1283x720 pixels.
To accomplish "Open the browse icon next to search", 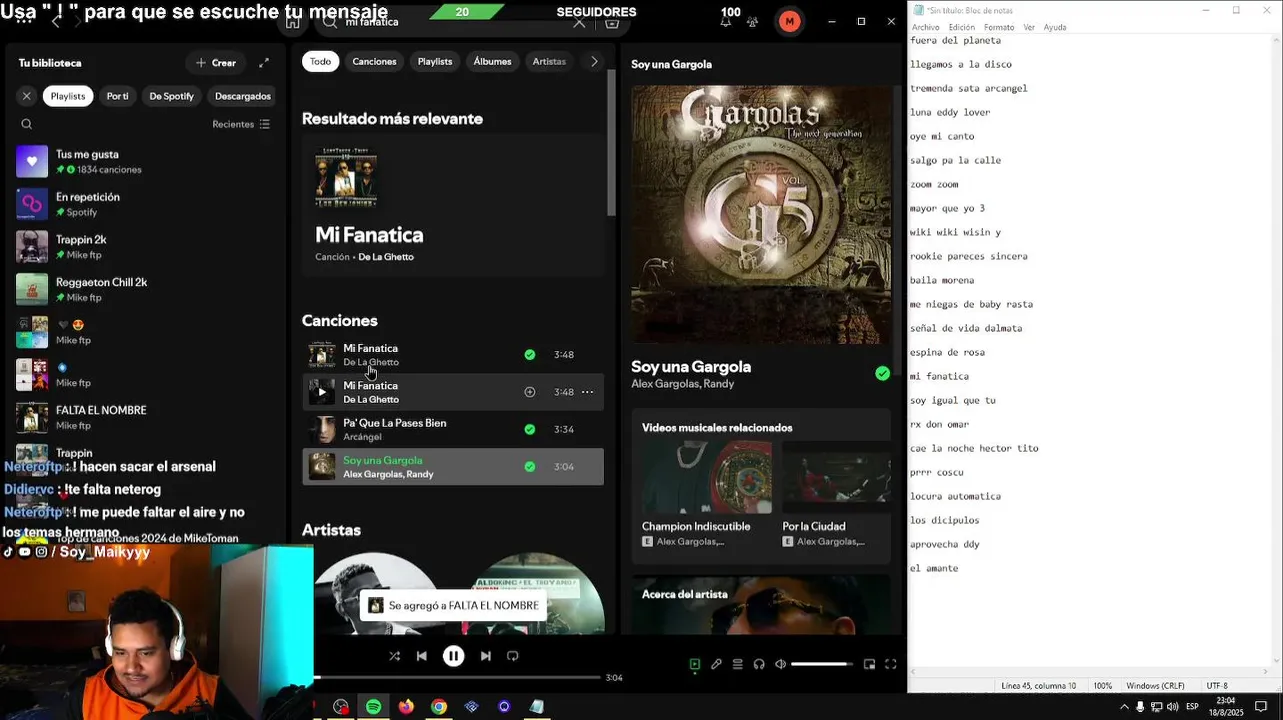I will [612, 22].
